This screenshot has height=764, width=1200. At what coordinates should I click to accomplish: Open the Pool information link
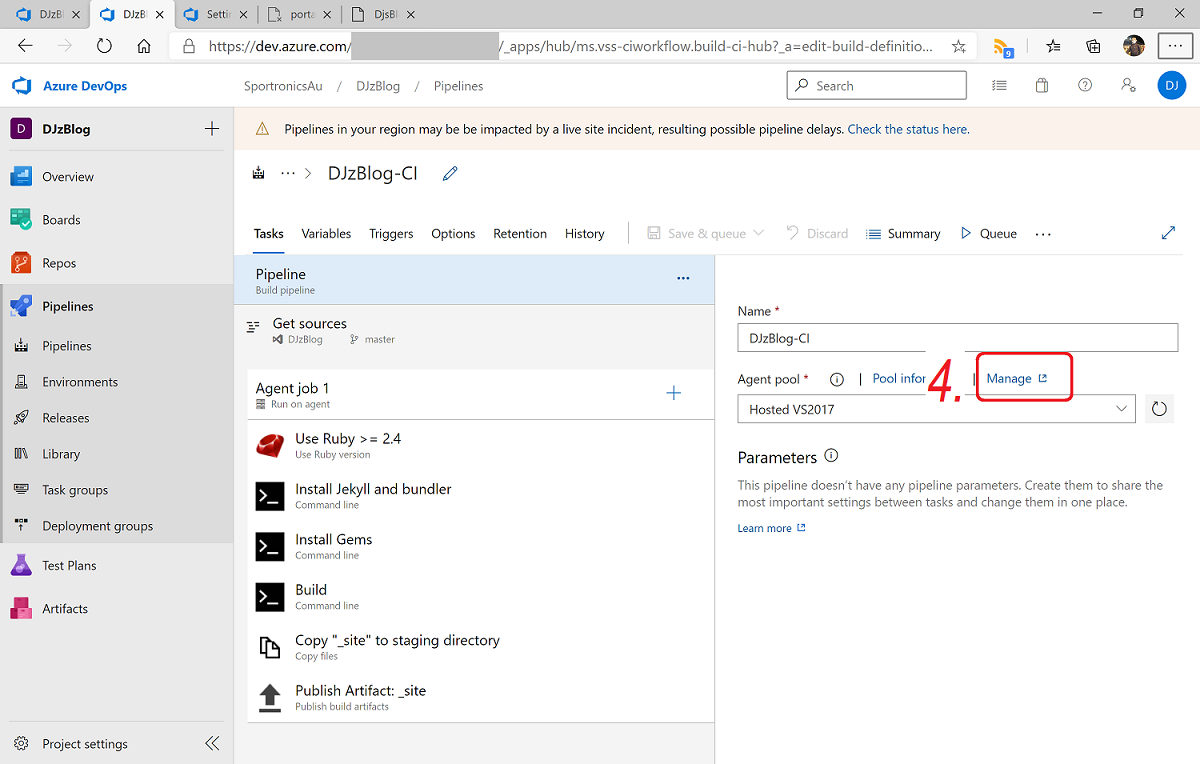[900, 379]
